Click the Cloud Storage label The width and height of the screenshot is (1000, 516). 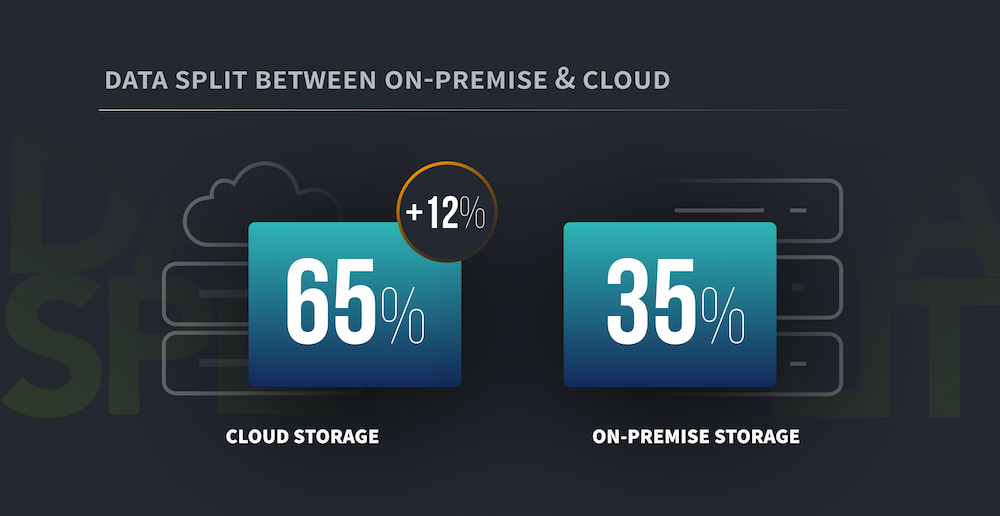302,437
